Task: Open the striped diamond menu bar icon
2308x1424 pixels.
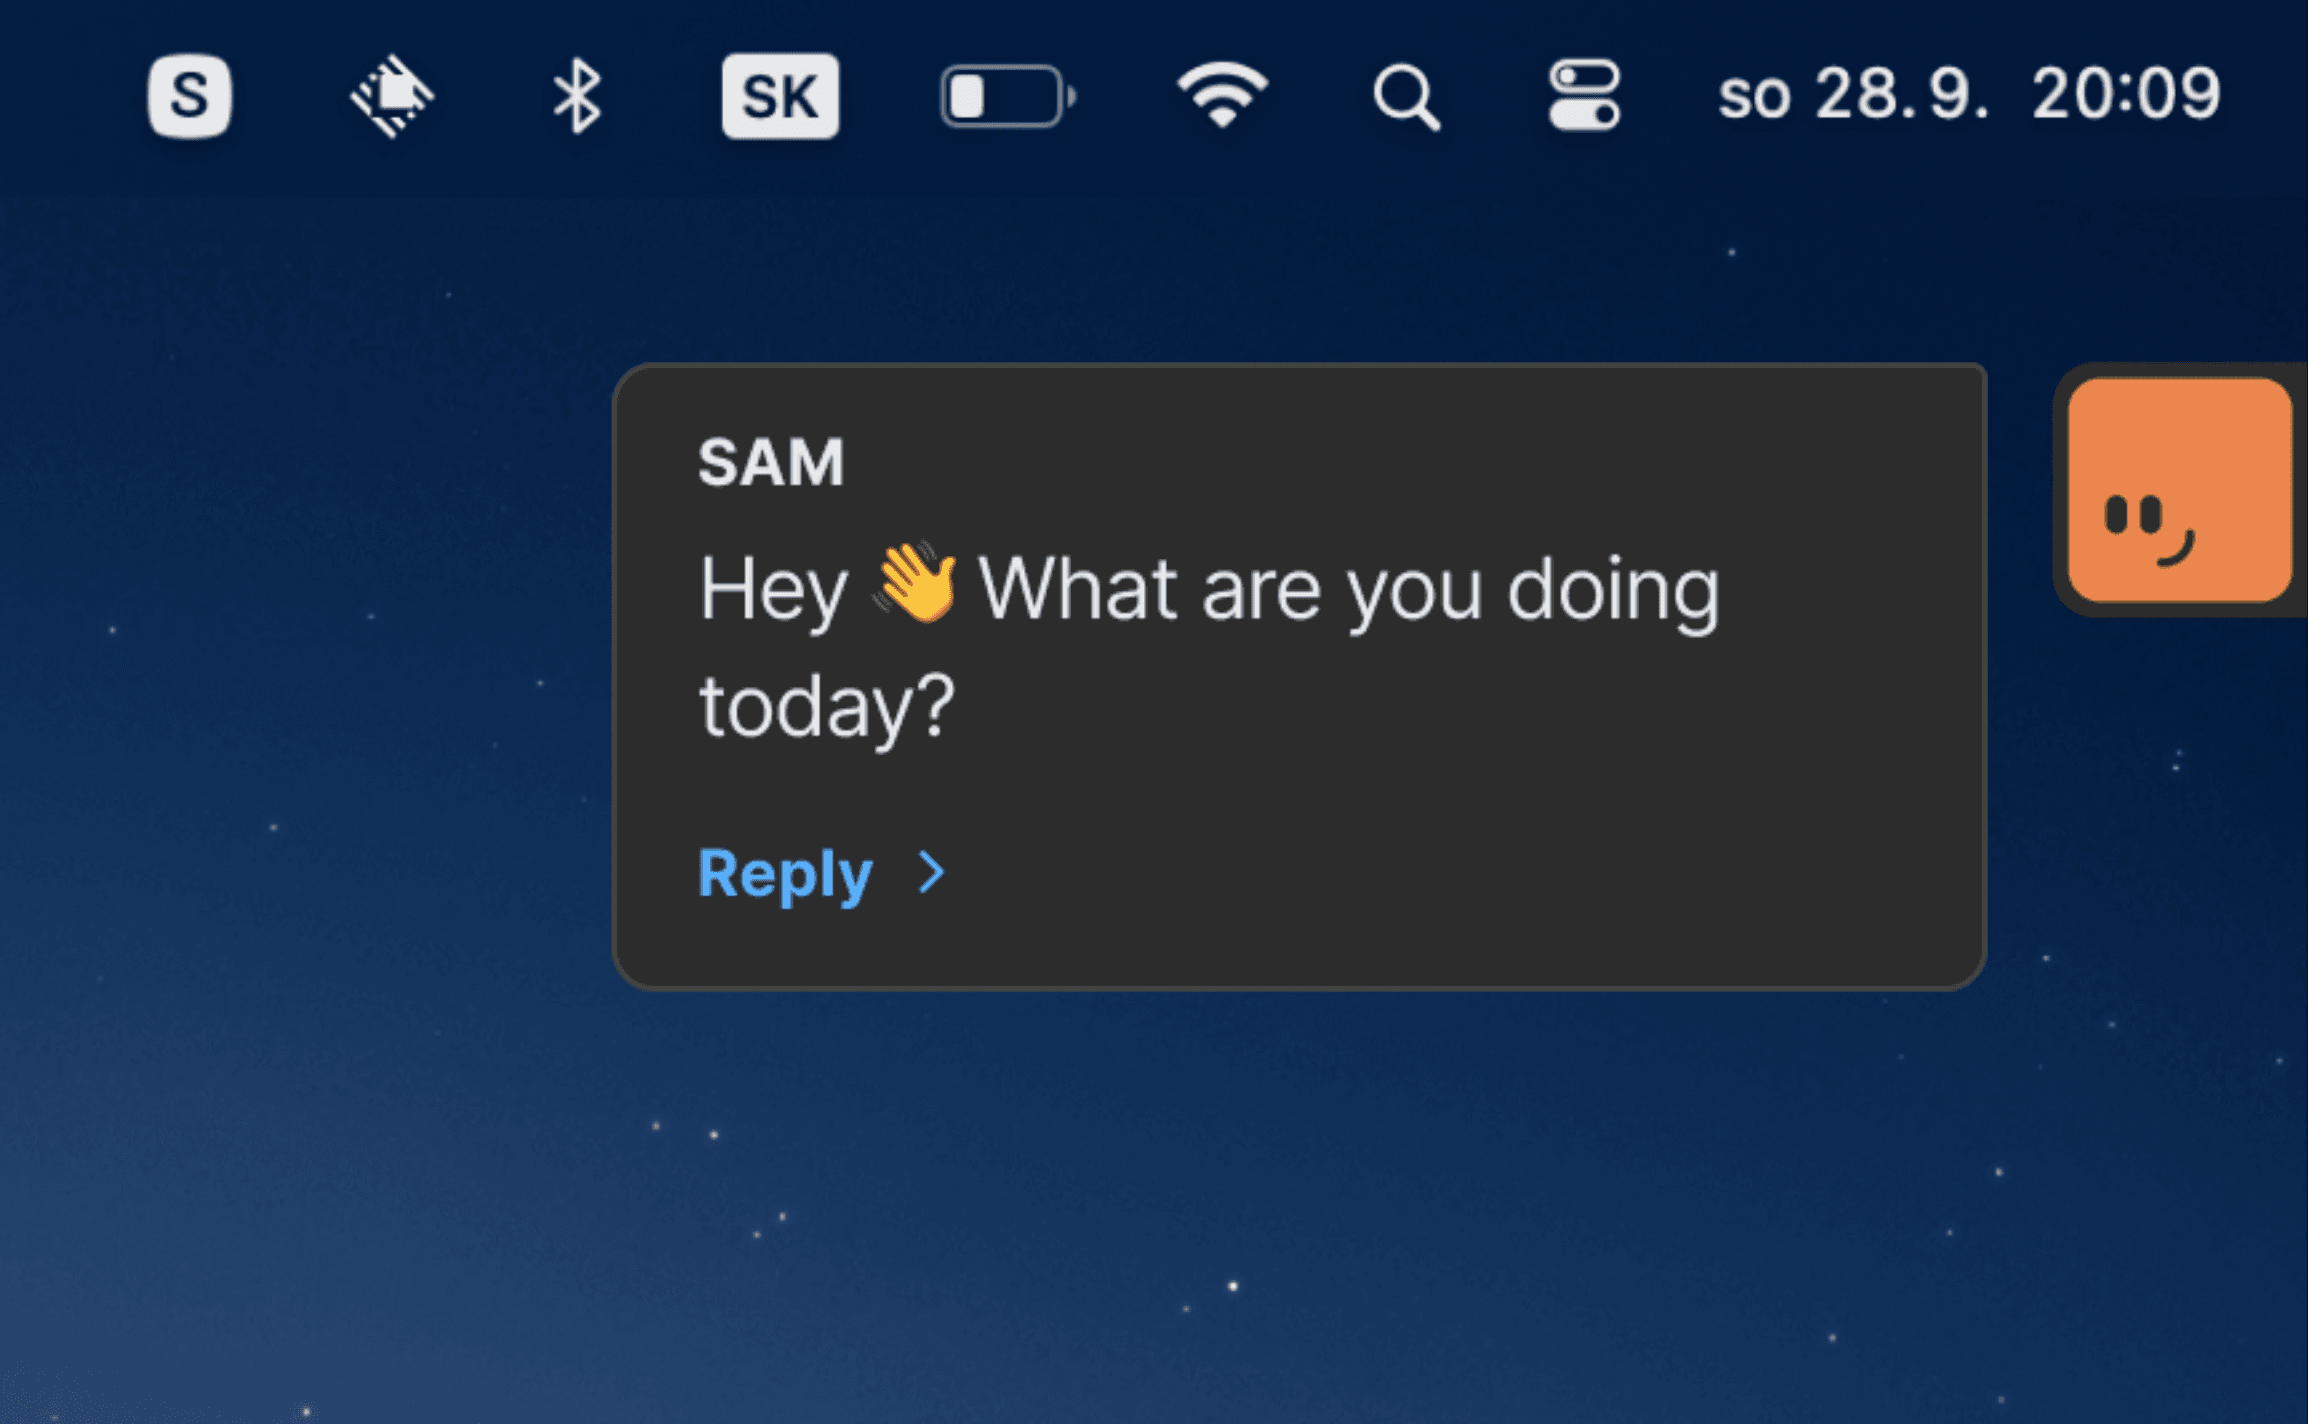Action: (x=392, y=96)
